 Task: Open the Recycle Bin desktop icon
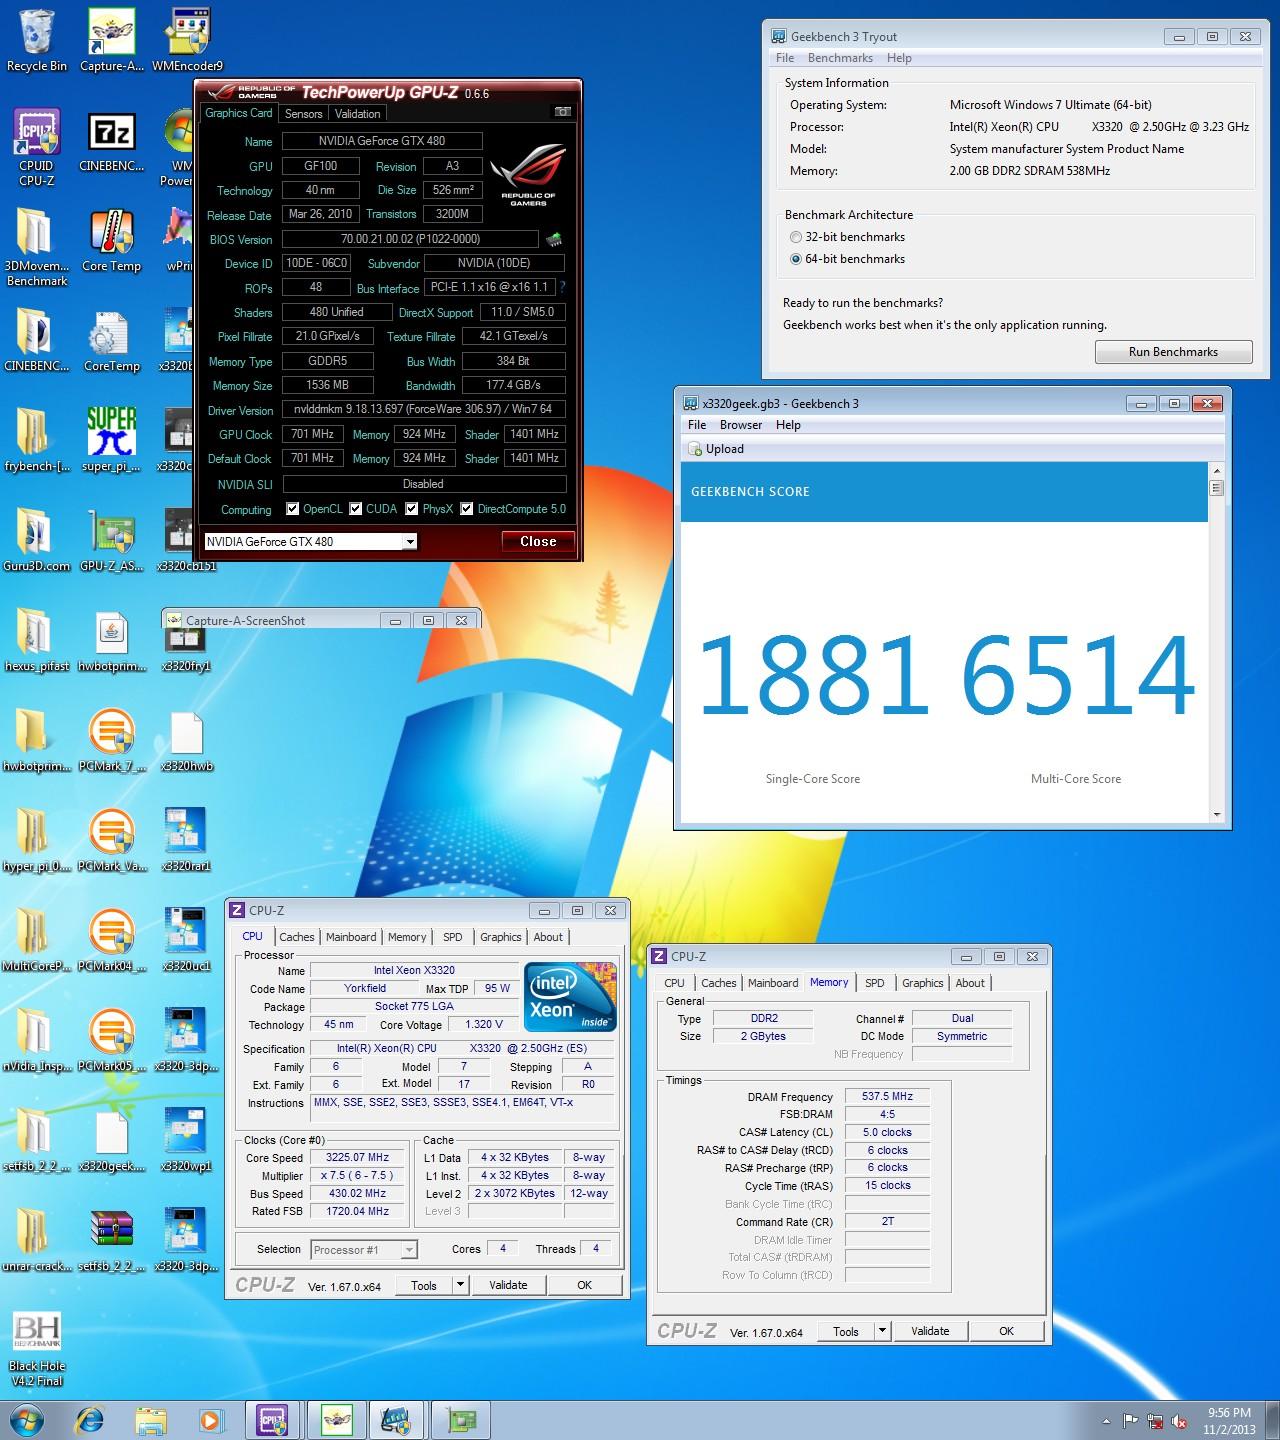(x=36, y=40)
